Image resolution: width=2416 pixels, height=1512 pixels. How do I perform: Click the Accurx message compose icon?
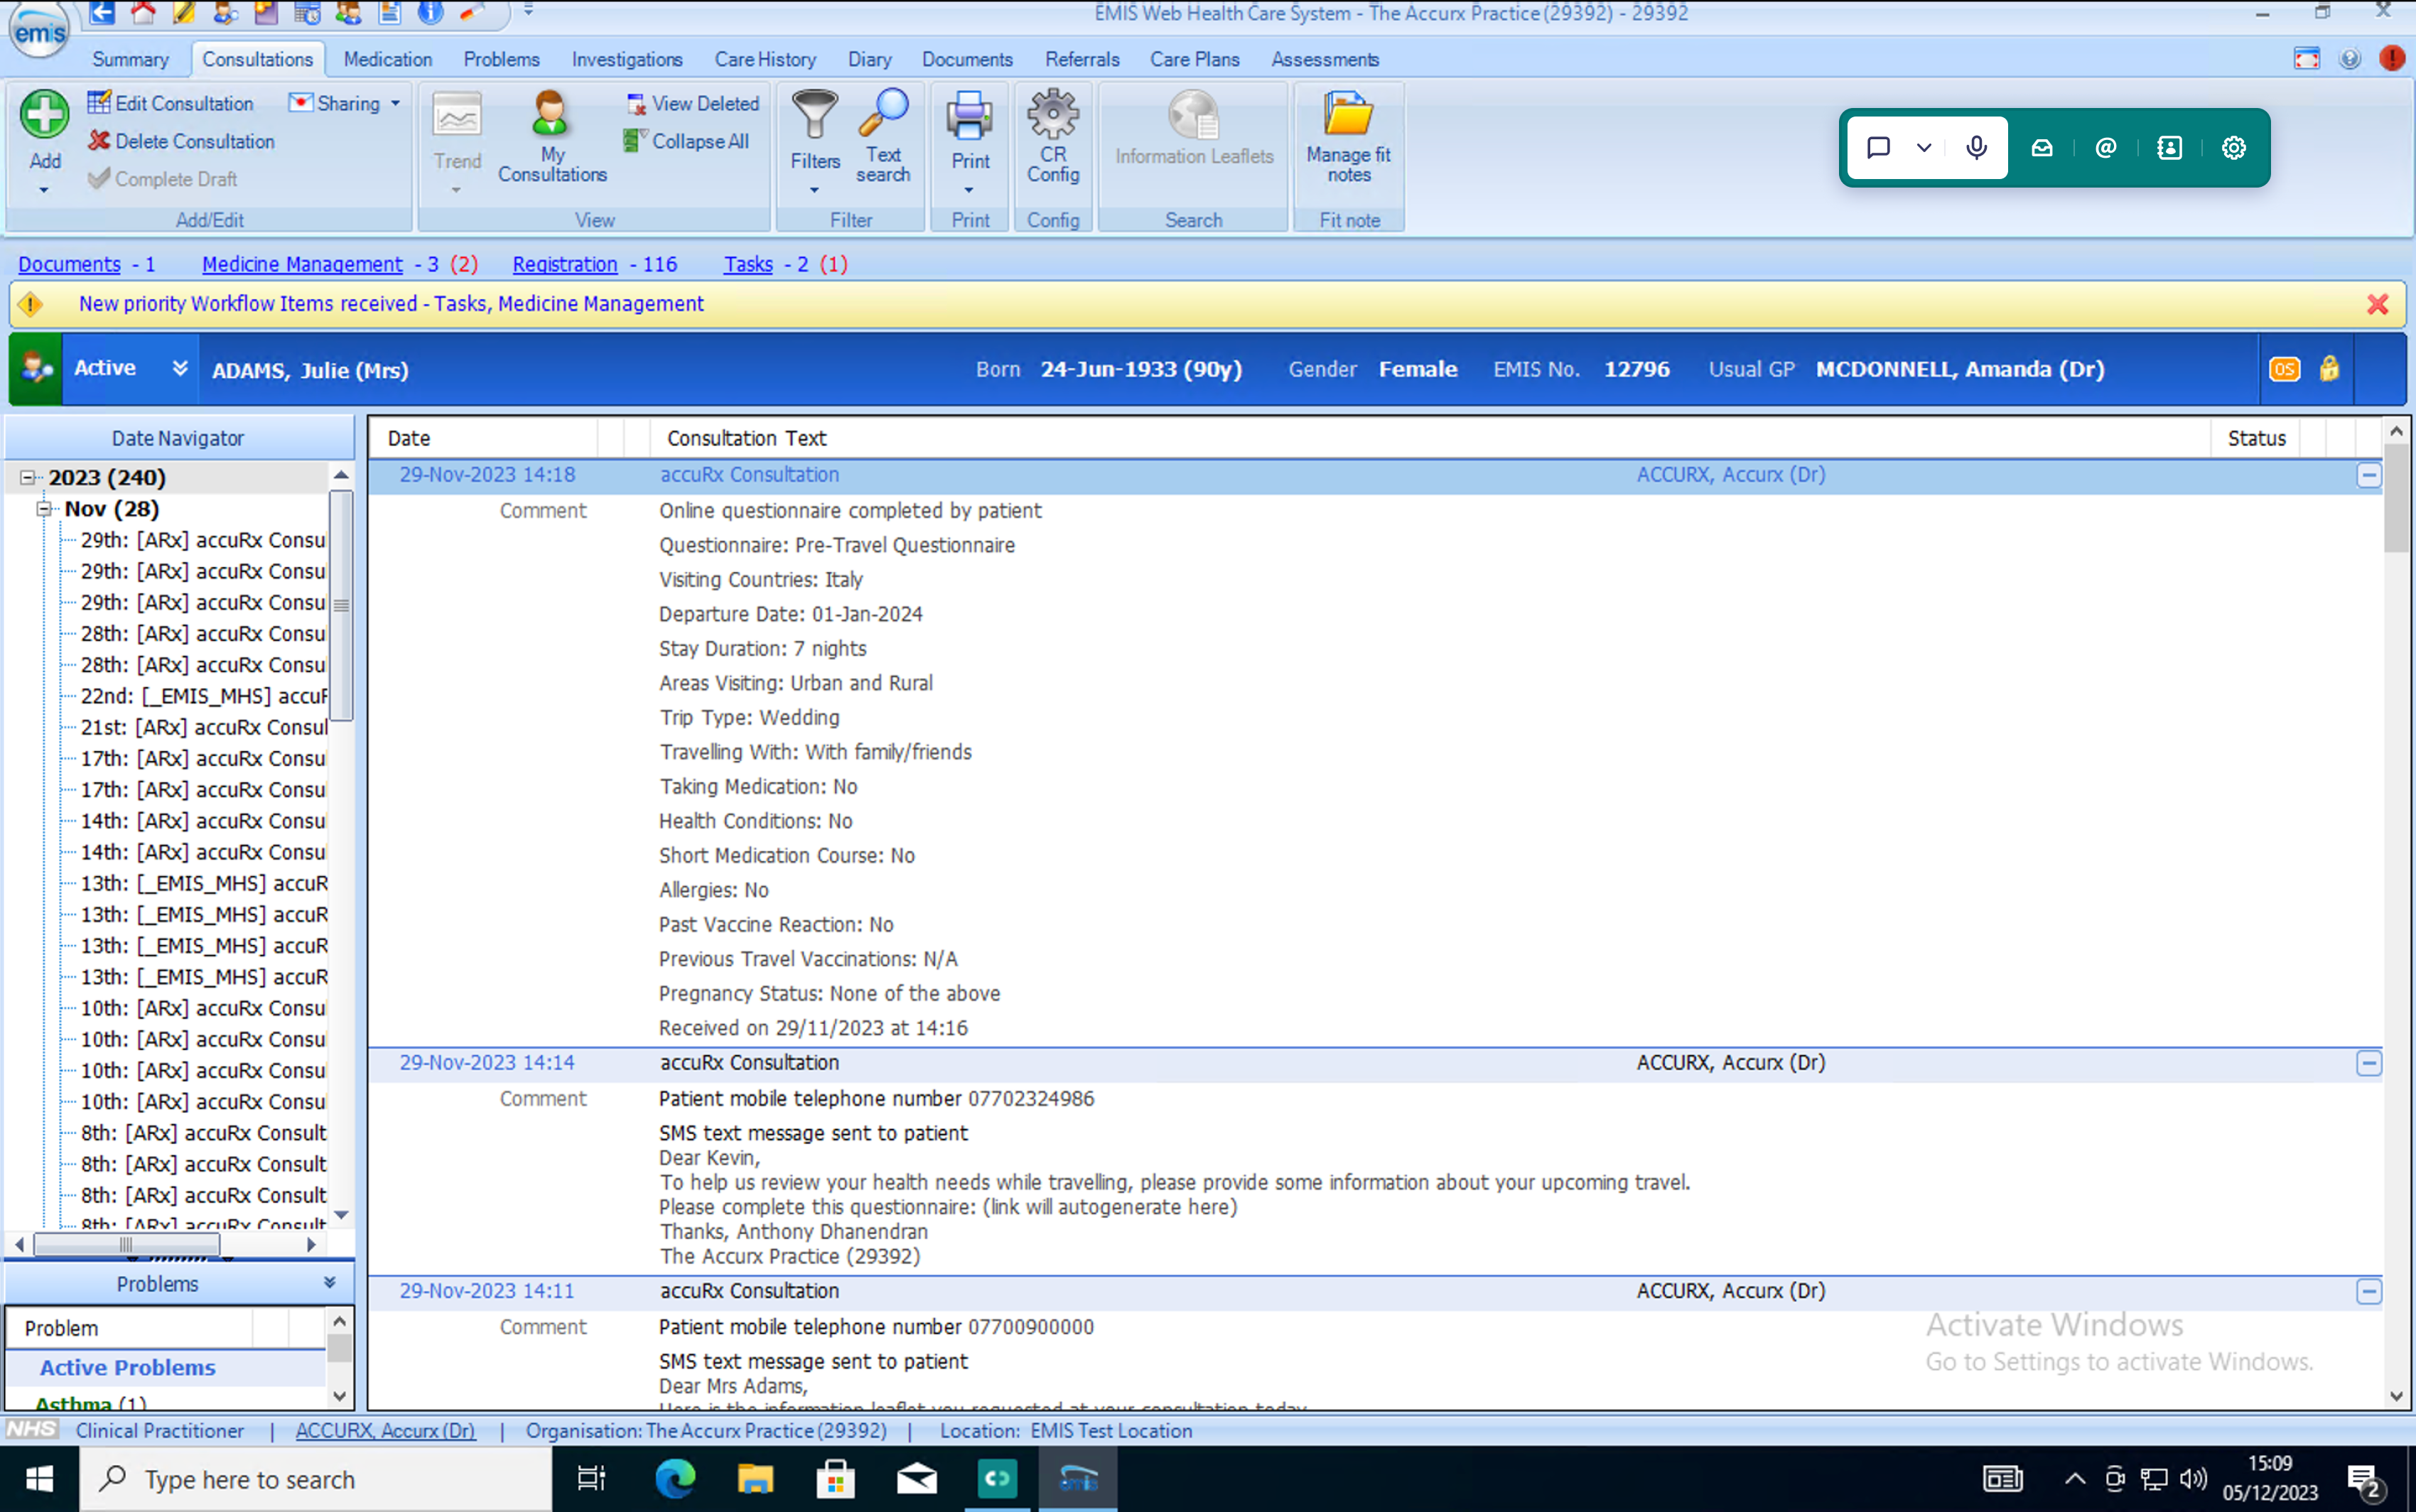(x=1878, y=148)
